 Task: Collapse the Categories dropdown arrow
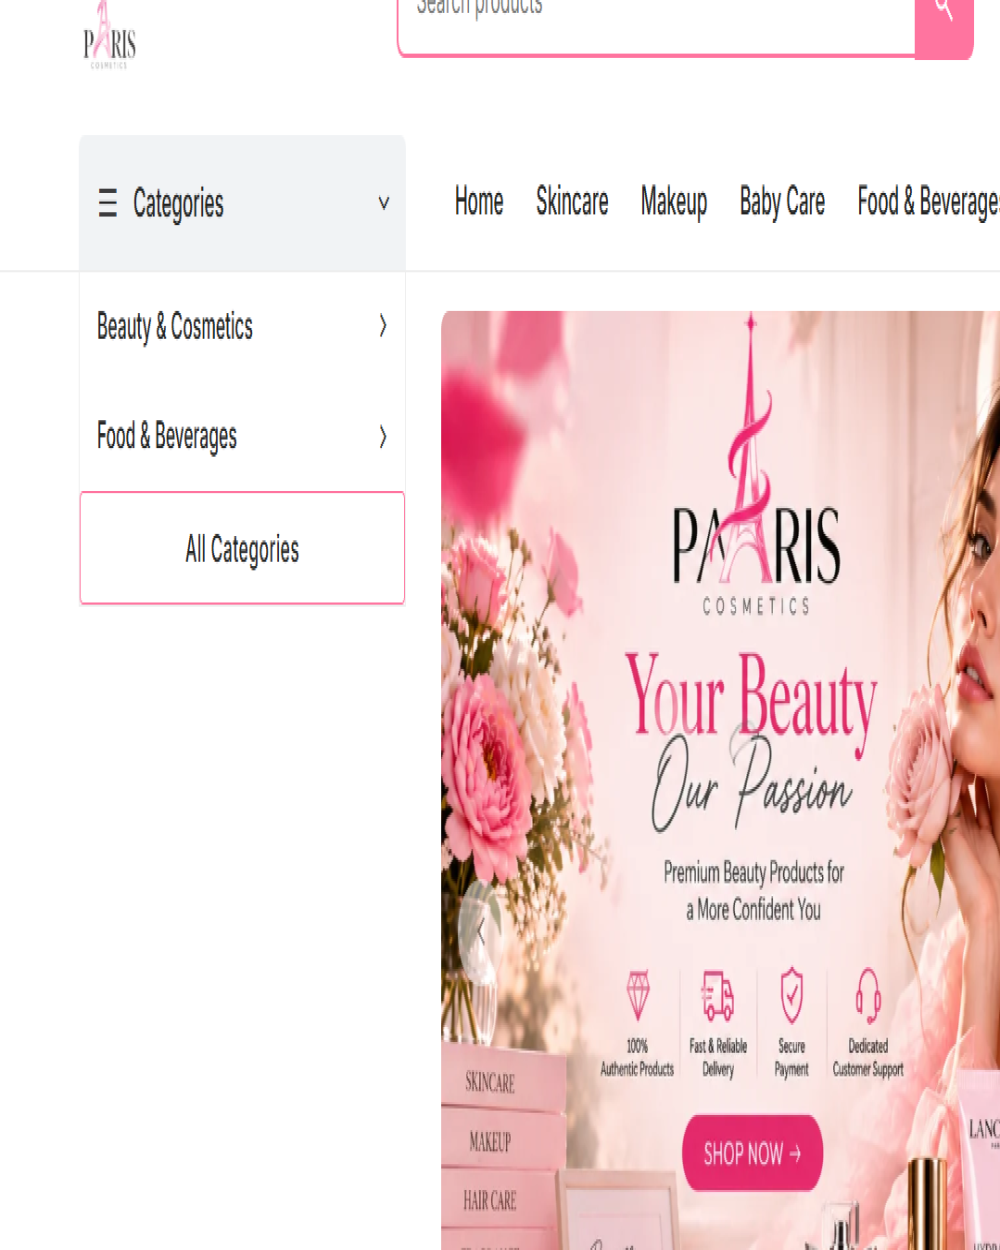click(384, 203)
